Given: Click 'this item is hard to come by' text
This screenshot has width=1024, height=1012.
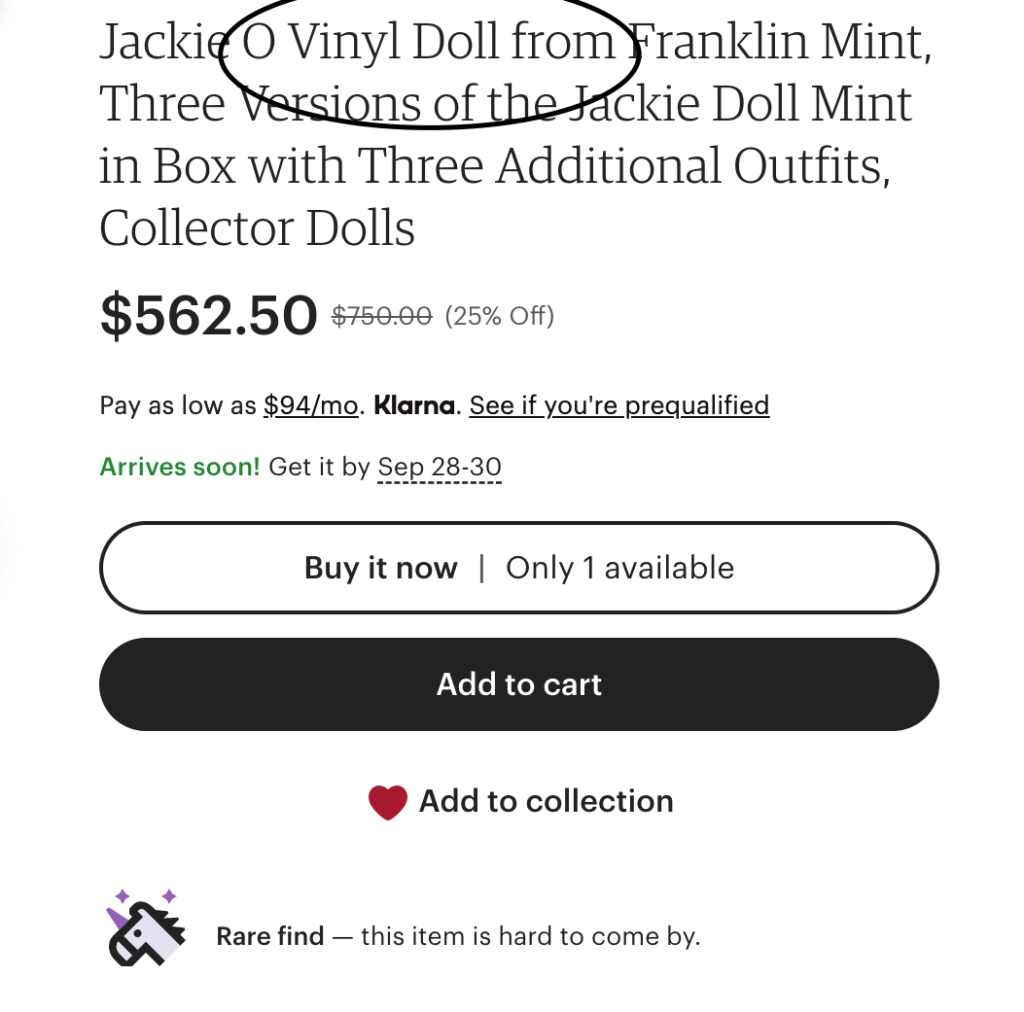Looking at the screenshot, I should [530, 937].
